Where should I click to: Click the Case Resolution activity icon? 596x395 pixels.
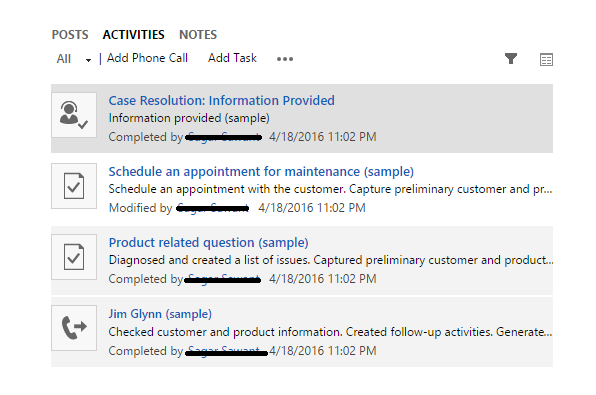click(74, 115)
